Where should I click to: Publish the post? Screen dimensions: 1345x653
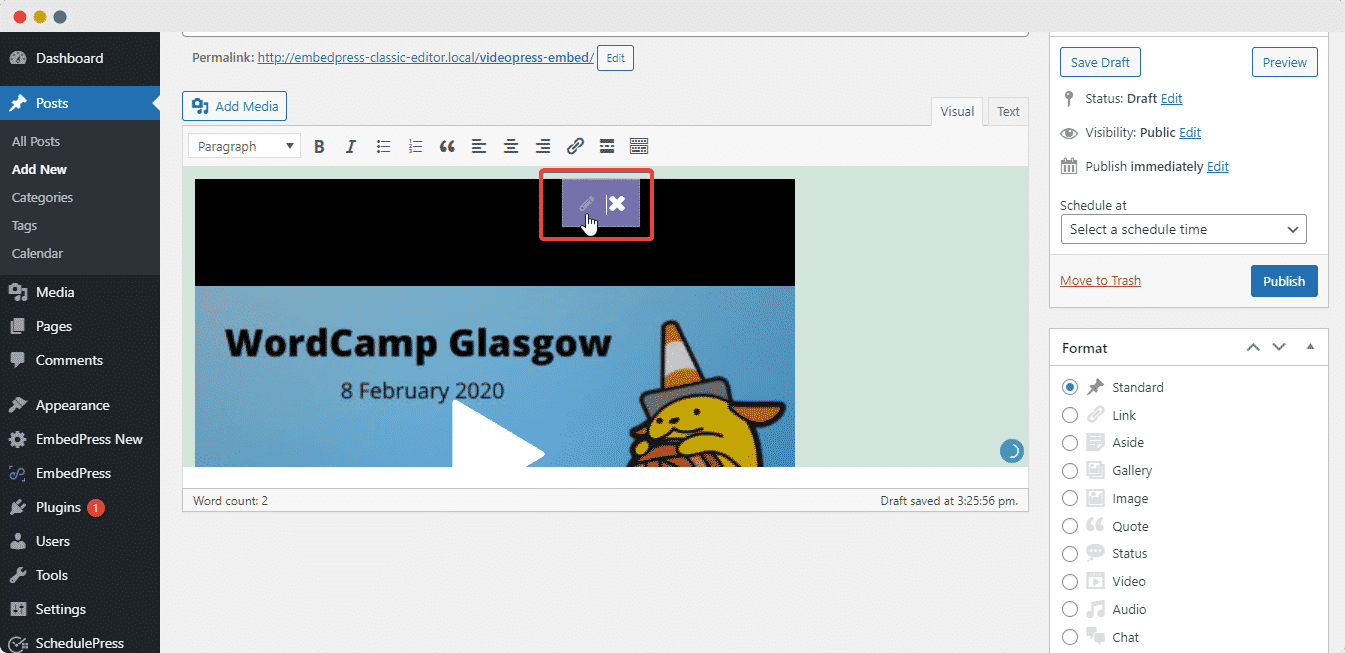1284,281
